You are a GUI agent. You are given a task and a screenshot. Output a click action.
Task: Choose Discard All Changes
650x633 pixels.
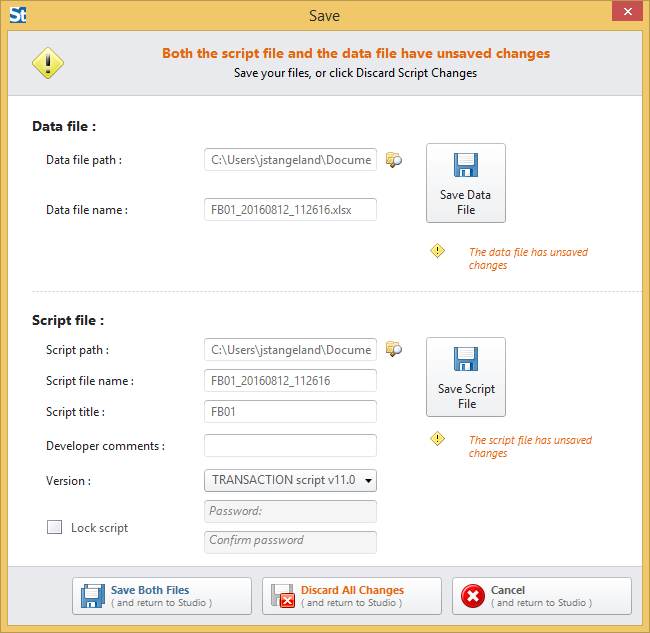pyautogui.click(x=351, y=596)
